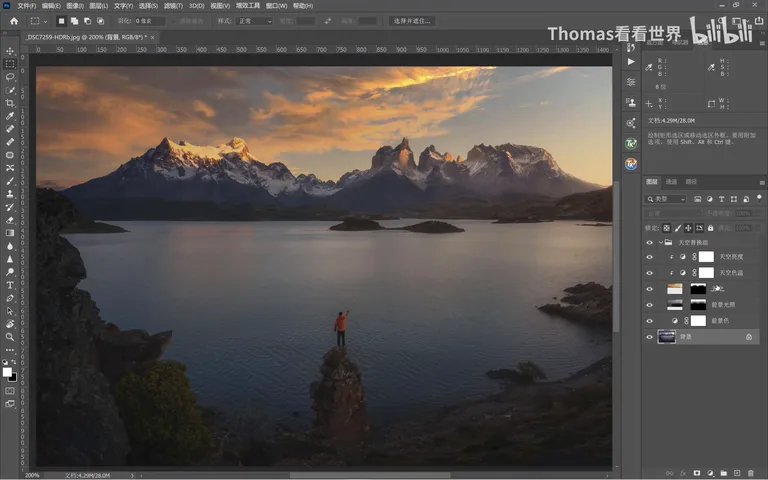Toggle the layer filter on/off switch

pos(759,198)
